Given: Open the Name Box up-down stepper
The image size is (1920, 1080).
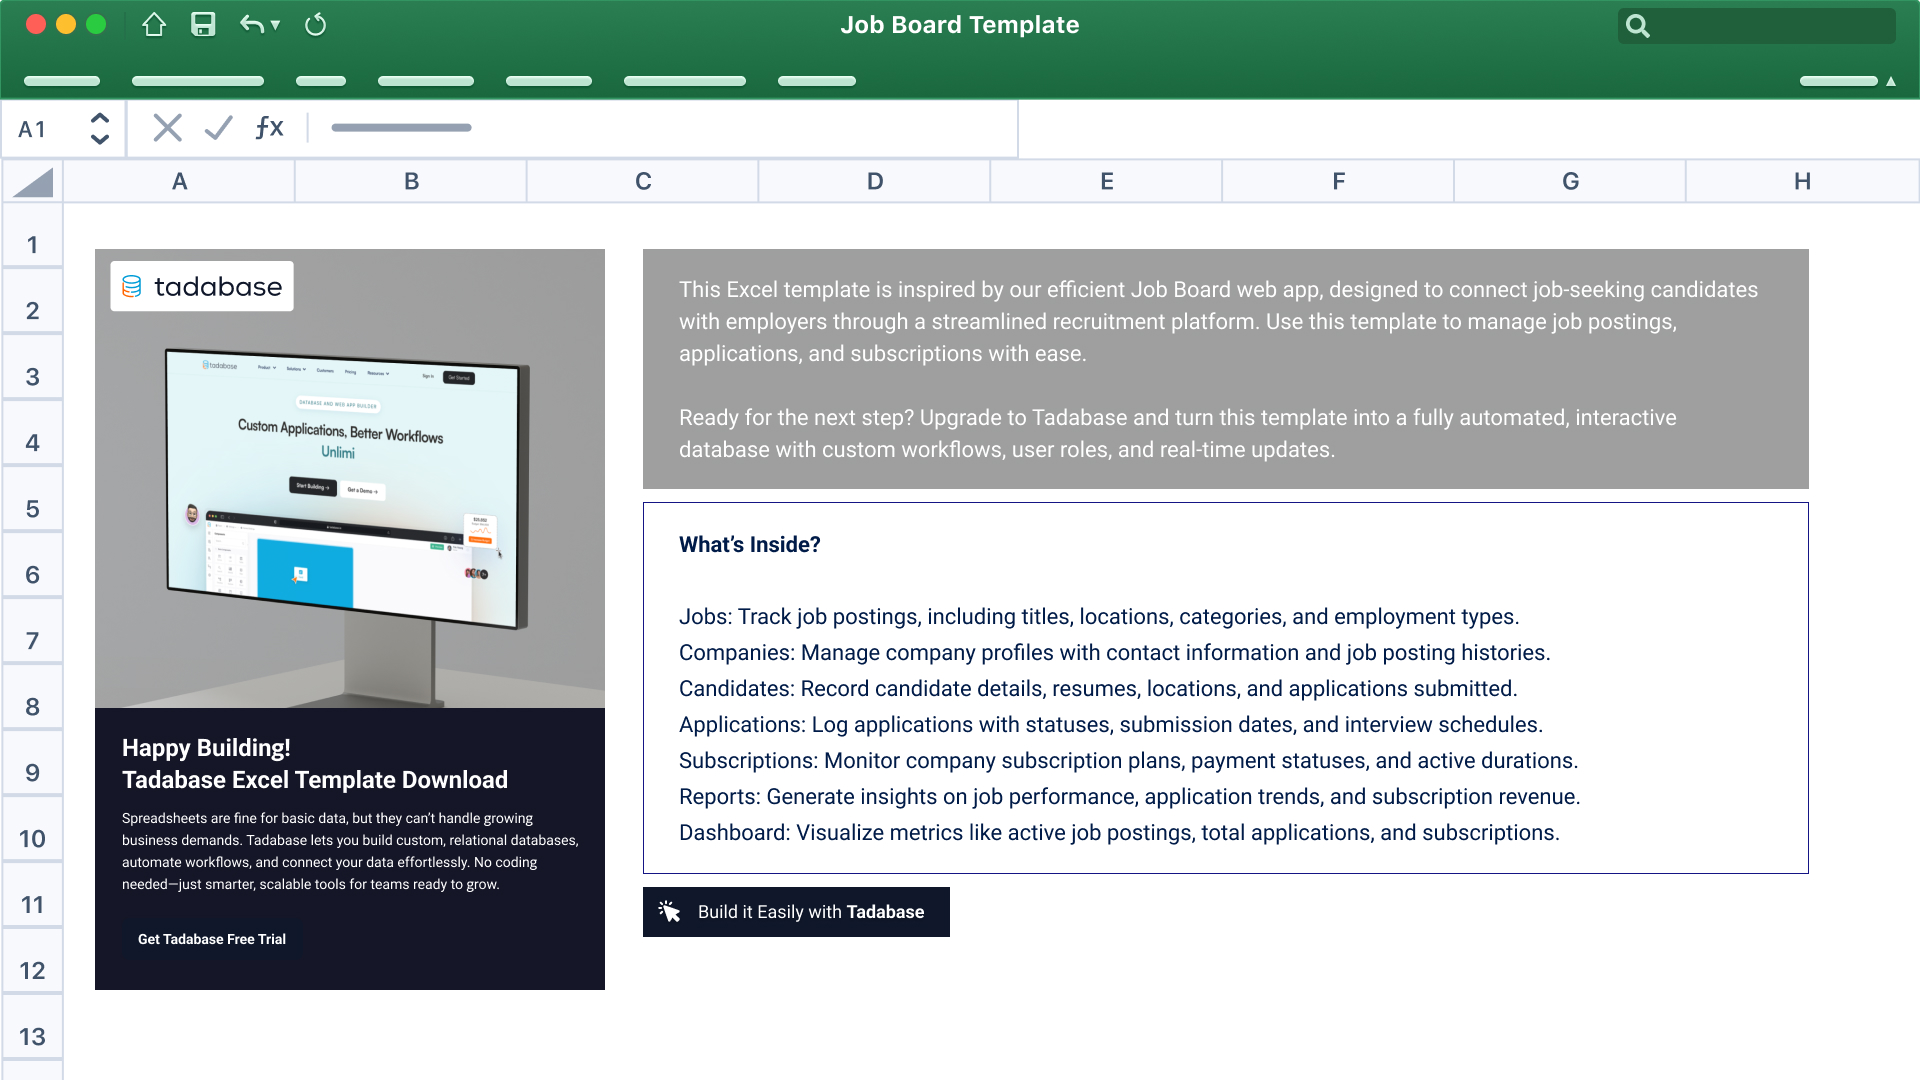Looking at the screenshot, I should tap(99, 128).
